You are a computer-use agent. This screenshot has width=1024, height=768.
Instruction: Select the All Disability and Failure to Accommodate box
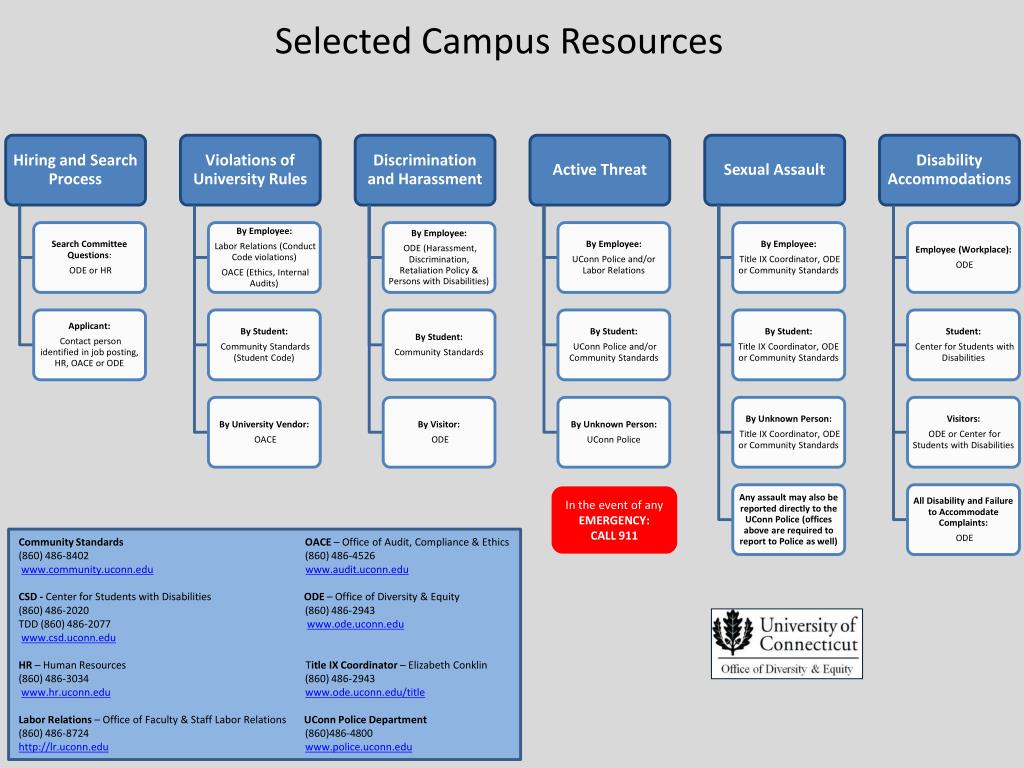[963, 520]
